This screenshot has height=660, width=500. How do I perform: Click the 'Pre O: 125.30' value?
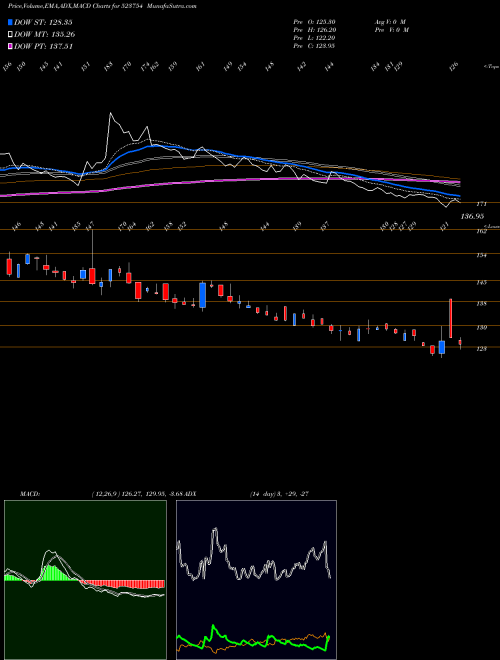pyautogui.click(x=314, y=22)
